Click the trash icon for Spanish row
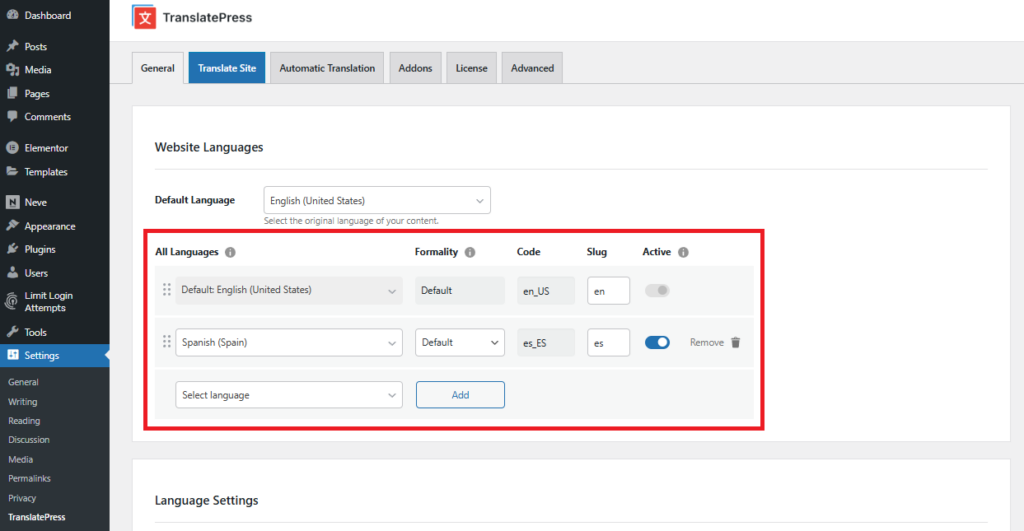This screenshot has height=531, width=1024. [735, 342]
